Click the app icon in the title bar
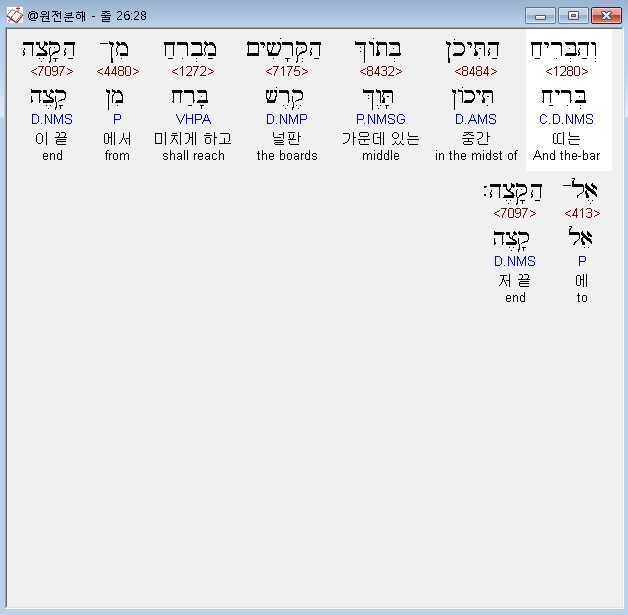This screenshot has width=628, height=615. click(x=14, y=16)
